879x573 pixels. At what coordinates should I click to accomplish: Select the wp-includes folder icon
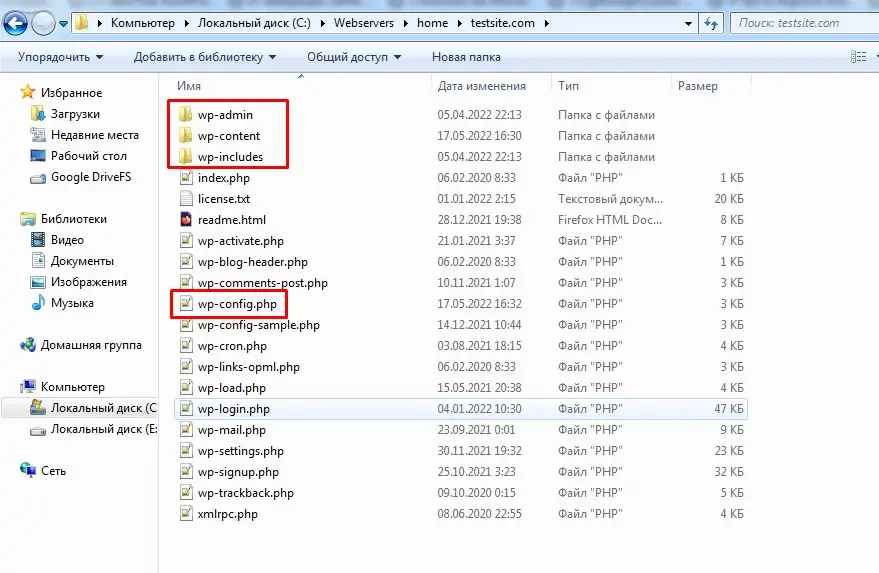(186, 156)
